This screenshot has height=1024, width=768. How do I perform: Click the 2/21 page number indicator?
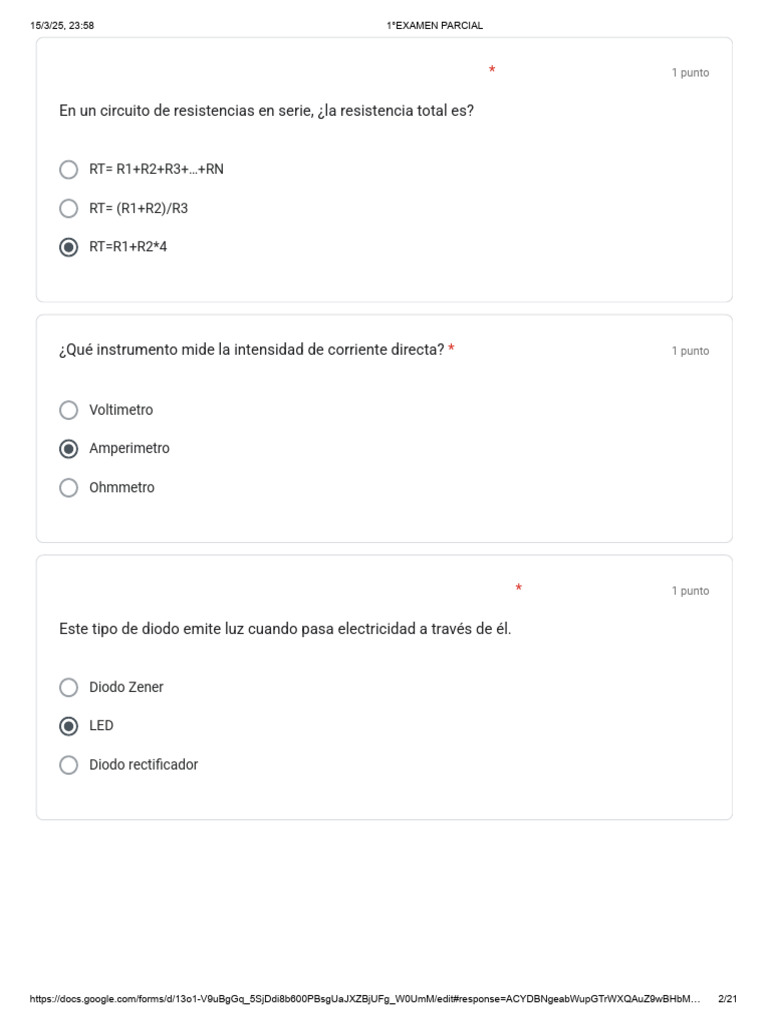[727, 999]
